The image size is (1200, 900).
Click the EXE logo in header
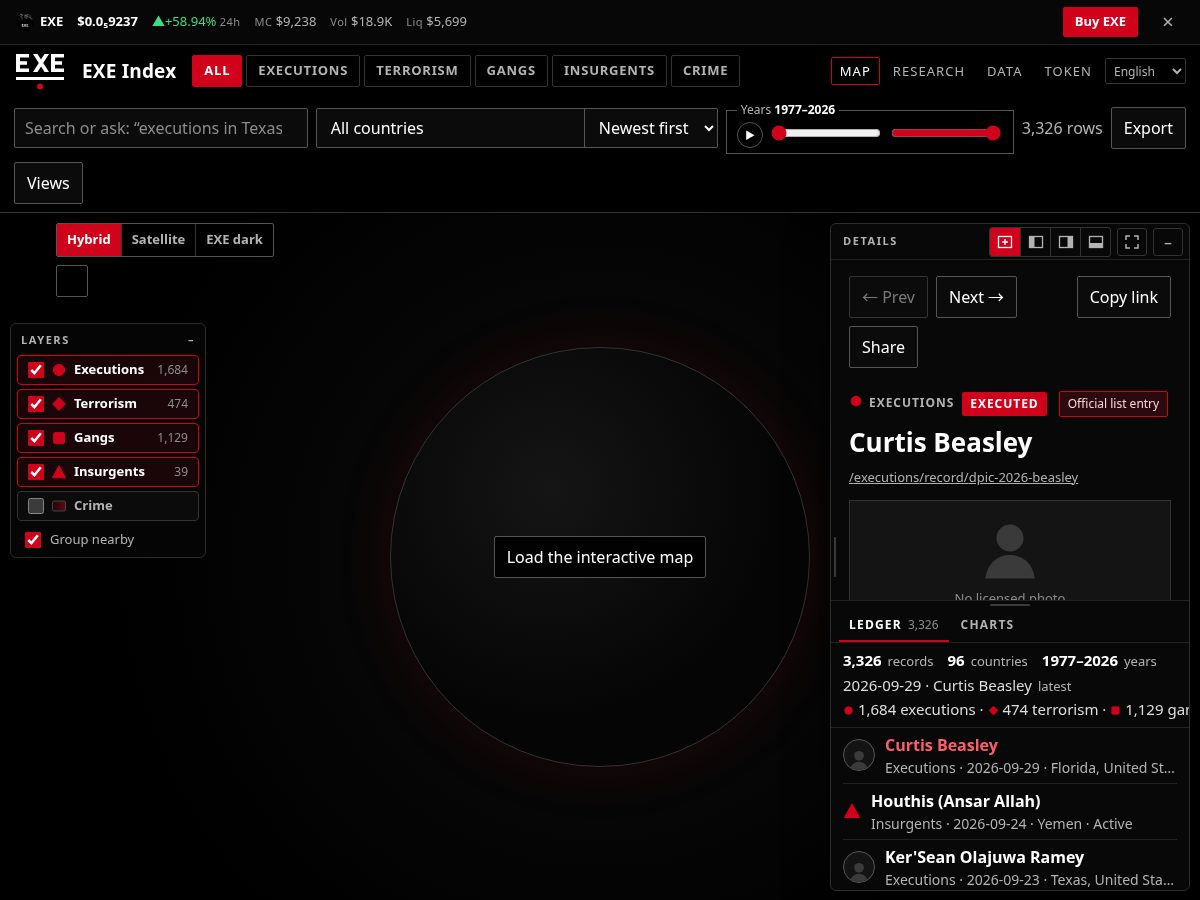[40, 71]
